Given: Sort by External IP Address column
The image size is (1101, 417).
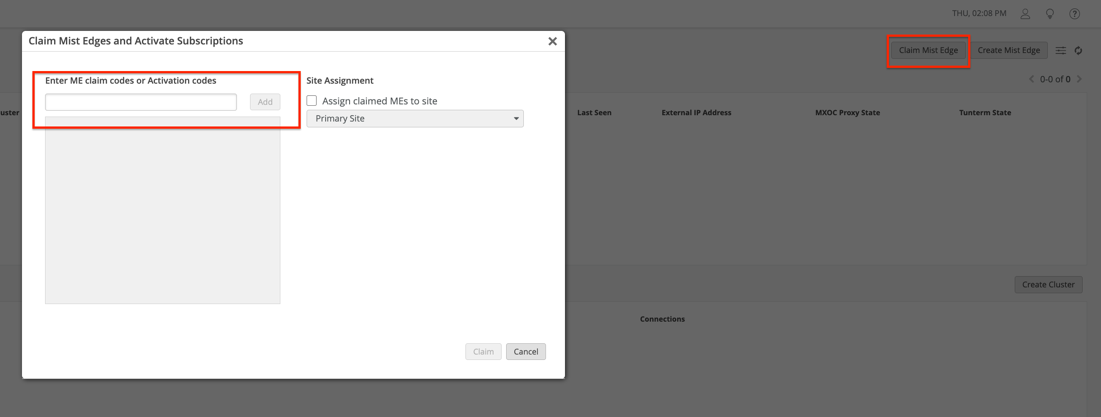Looking at the screenshot, I should (696, 113).
